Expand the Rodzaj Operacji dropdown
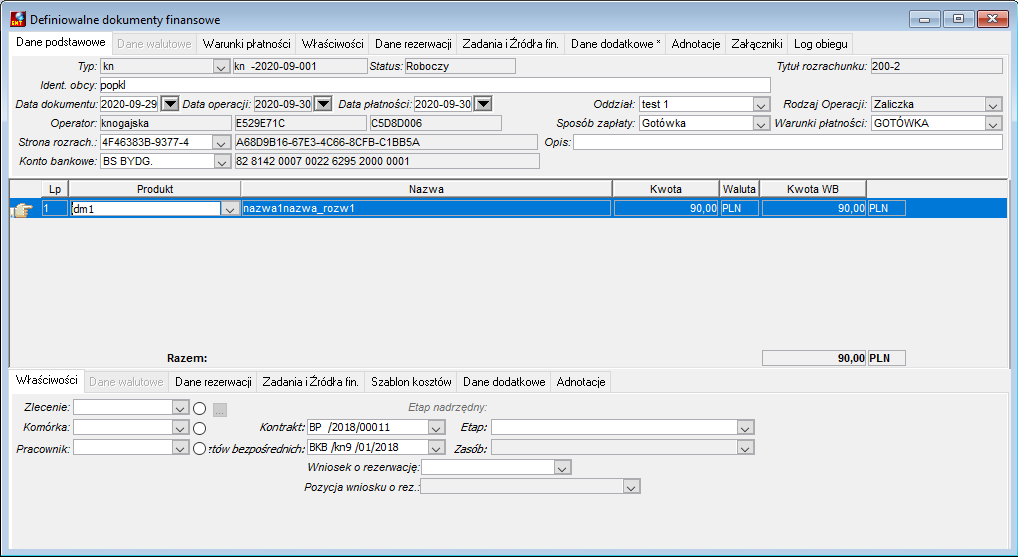This screenshot has width=1018, height=558. [994, 105]
